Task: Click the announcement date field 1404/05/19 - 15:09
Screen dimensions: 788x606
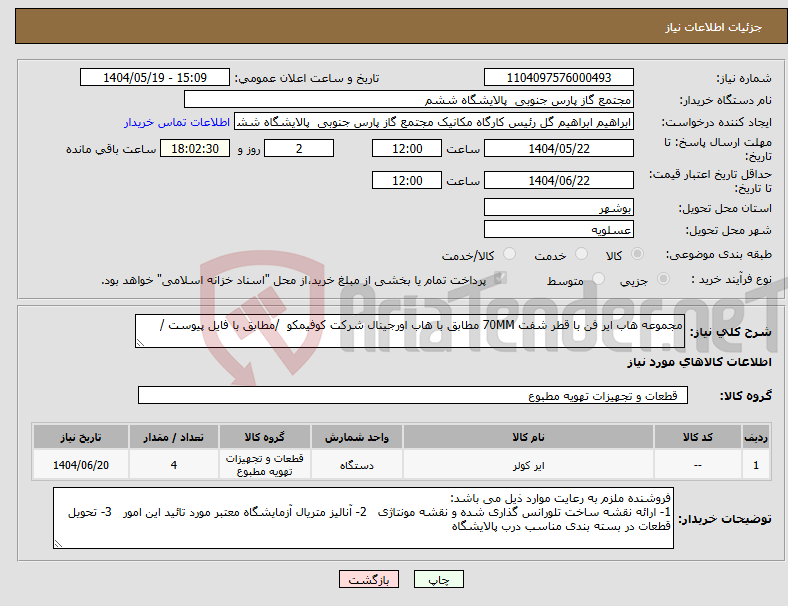Action: point(155,77)
